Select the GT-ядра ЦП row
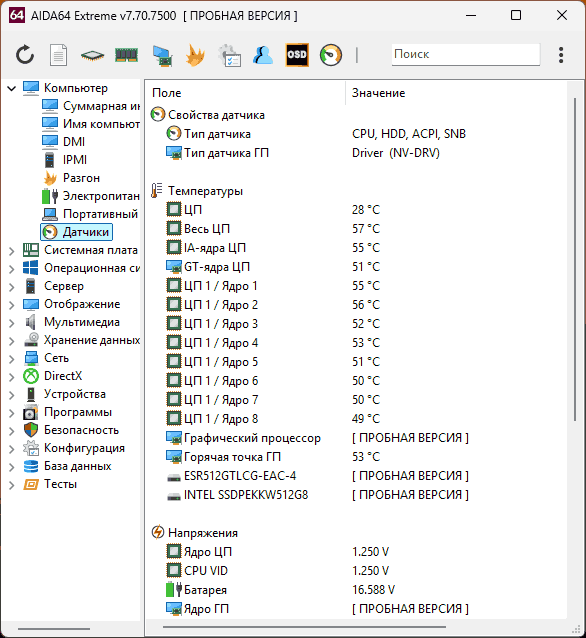Viewport: 586px width, 638px height. tap(358, 267)
